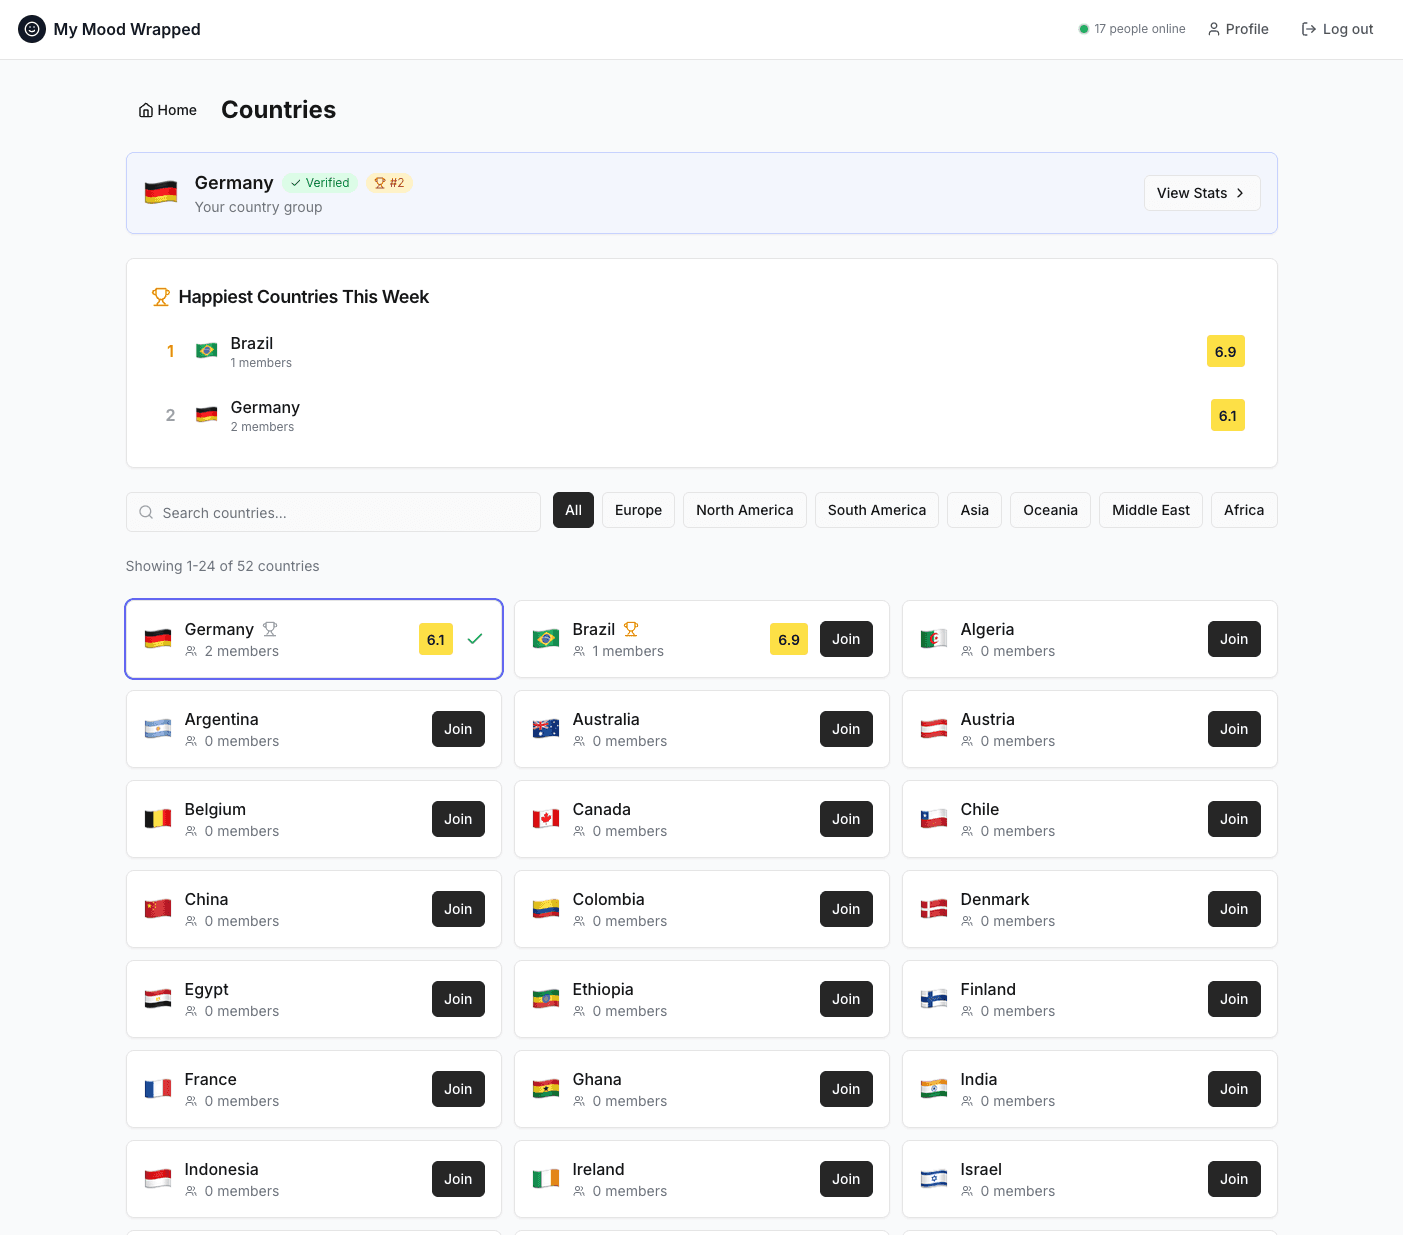Click the Log out icon
Screen dimensions: 1403x1235
click(x=1308, y=29)
